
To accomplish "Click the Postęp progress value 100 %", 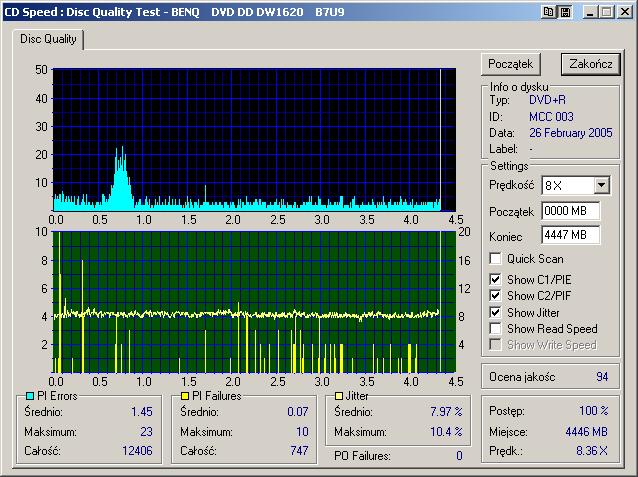I will click(x=594, y=411).
